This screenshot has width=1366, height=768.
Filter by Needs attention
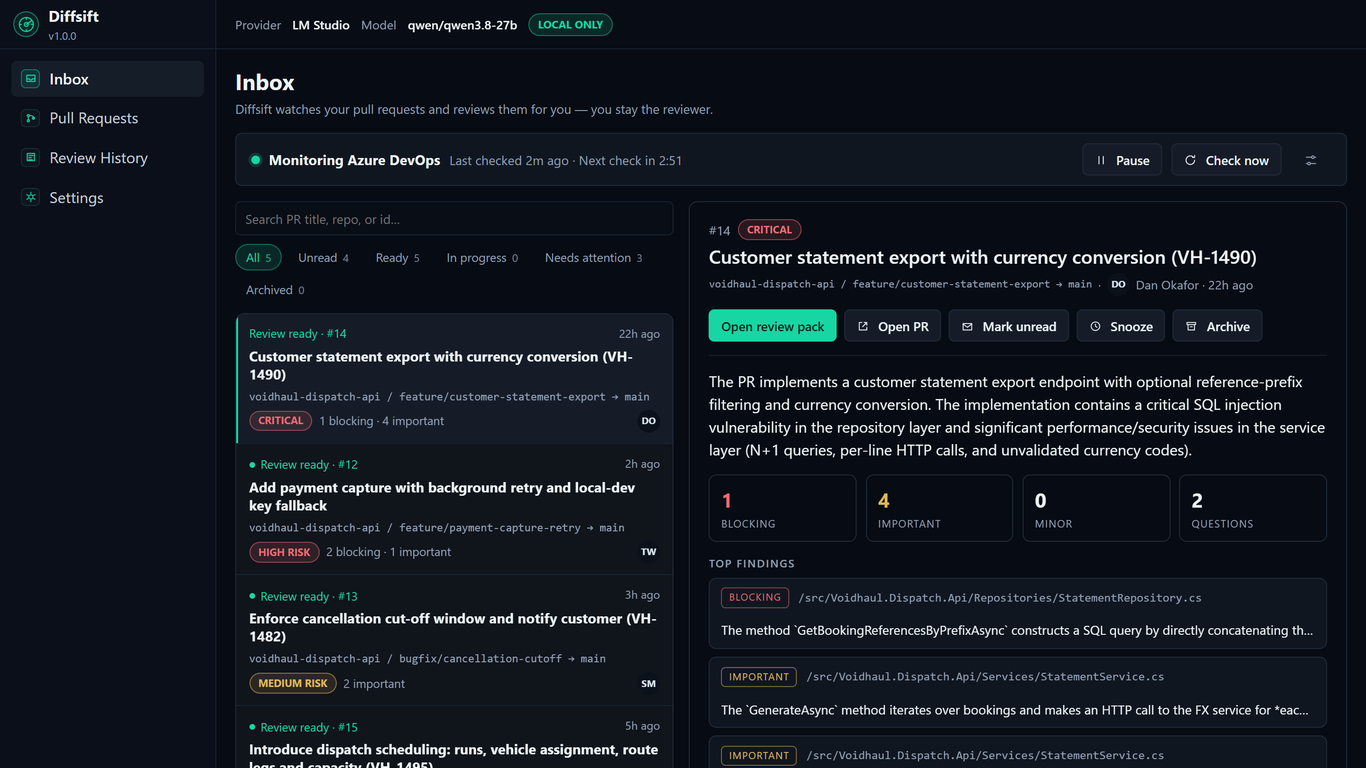point(593,258)
